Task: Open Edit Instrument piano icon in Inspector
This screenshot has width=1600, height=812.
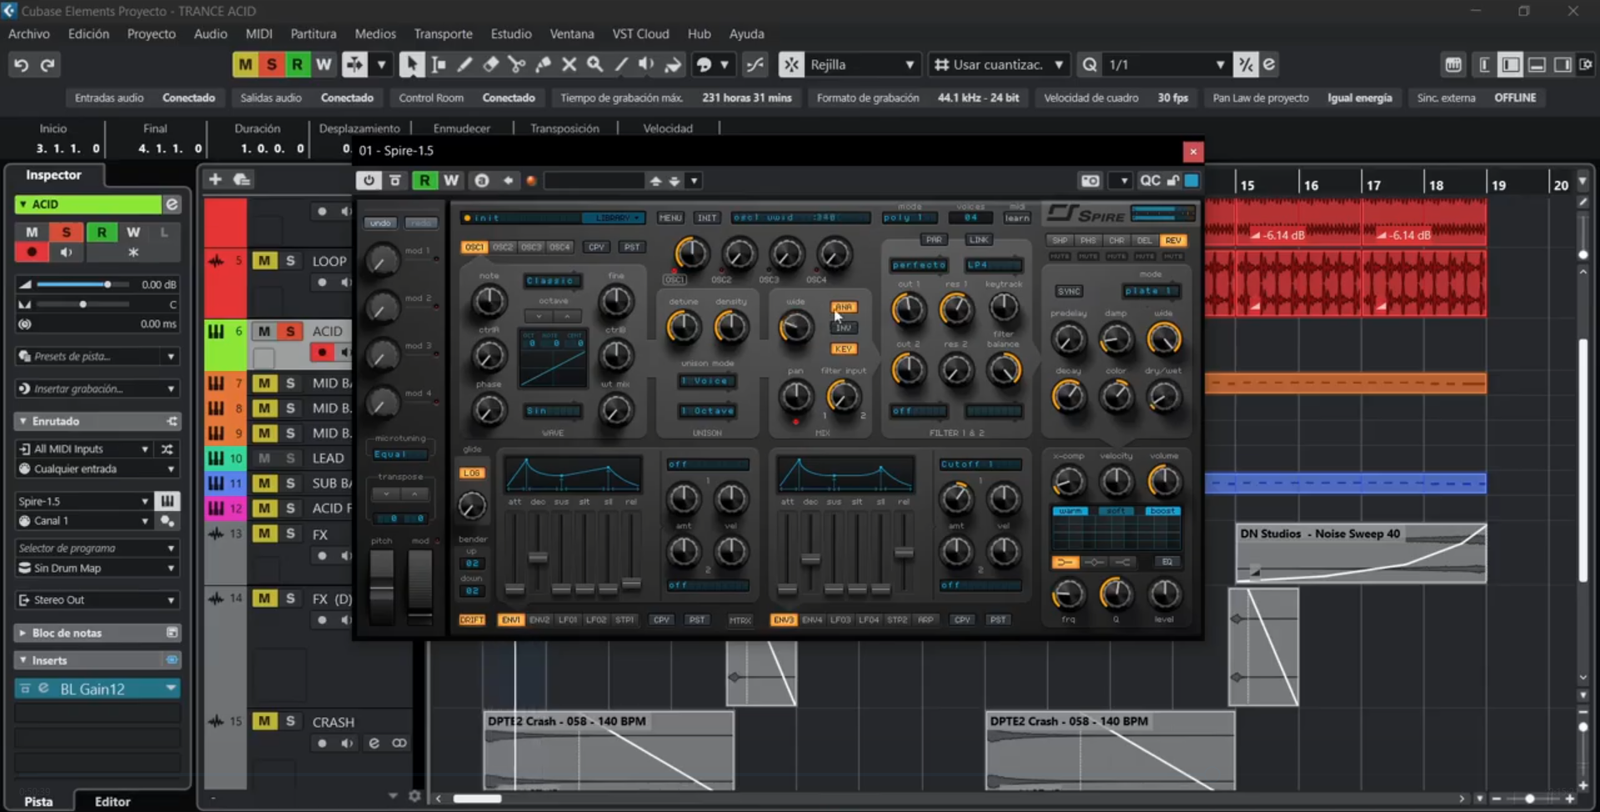Action: pyautogui.click(x=167, y=501)
